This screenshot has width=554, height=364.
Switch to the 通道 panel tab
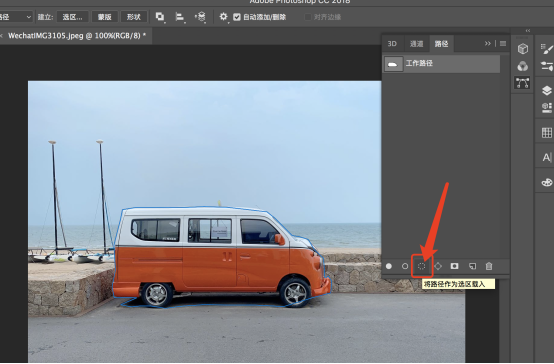coord(416,44)
